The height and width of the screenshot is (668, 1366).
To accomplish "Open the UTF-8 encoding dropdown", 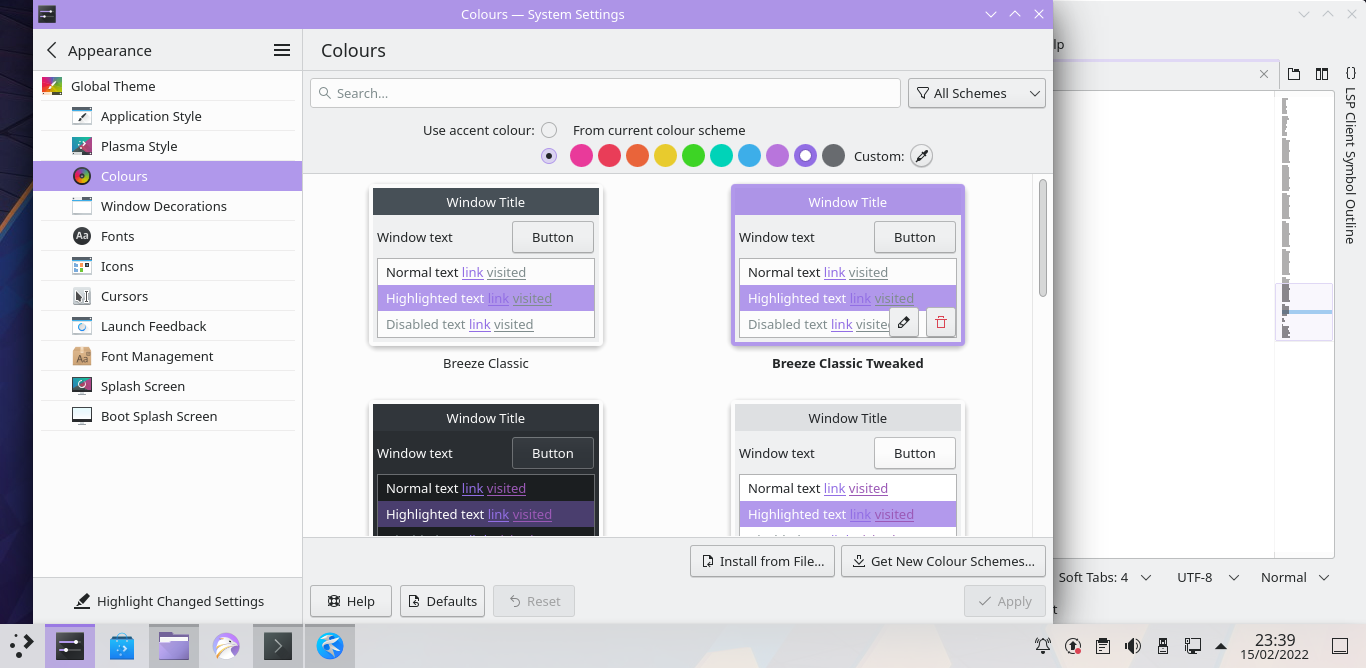I will click(x=1205, y=577).
